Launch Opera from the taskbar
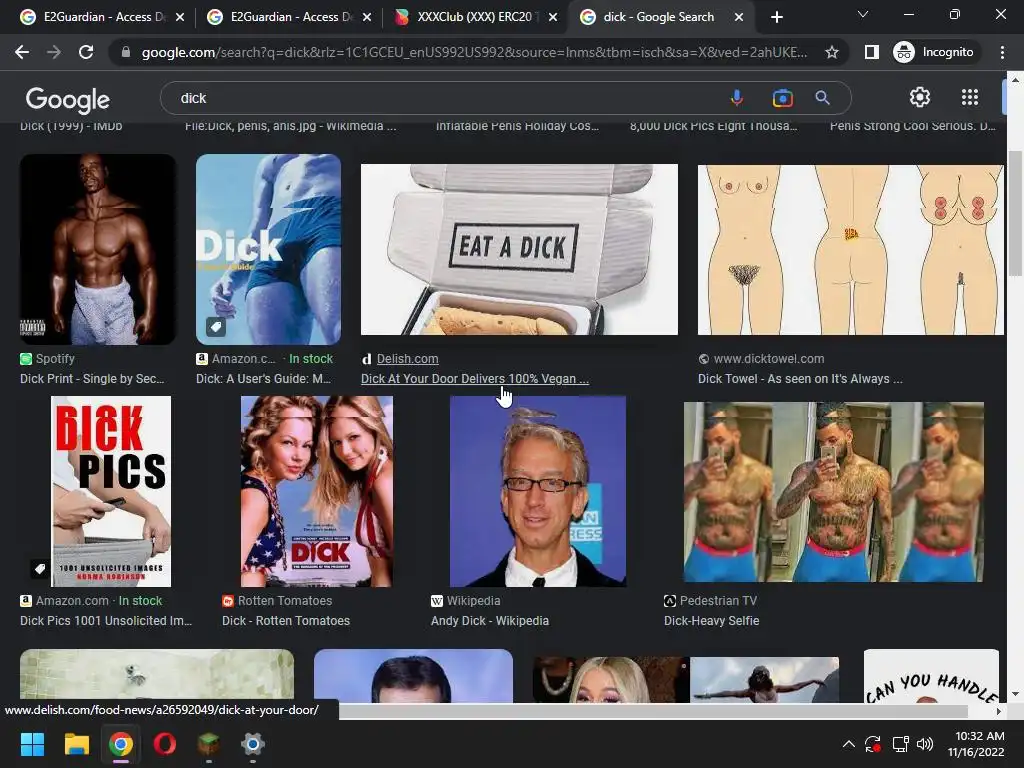Image resolution: width=1024 pixels, height=768 pixels. (x=165, y=744)
